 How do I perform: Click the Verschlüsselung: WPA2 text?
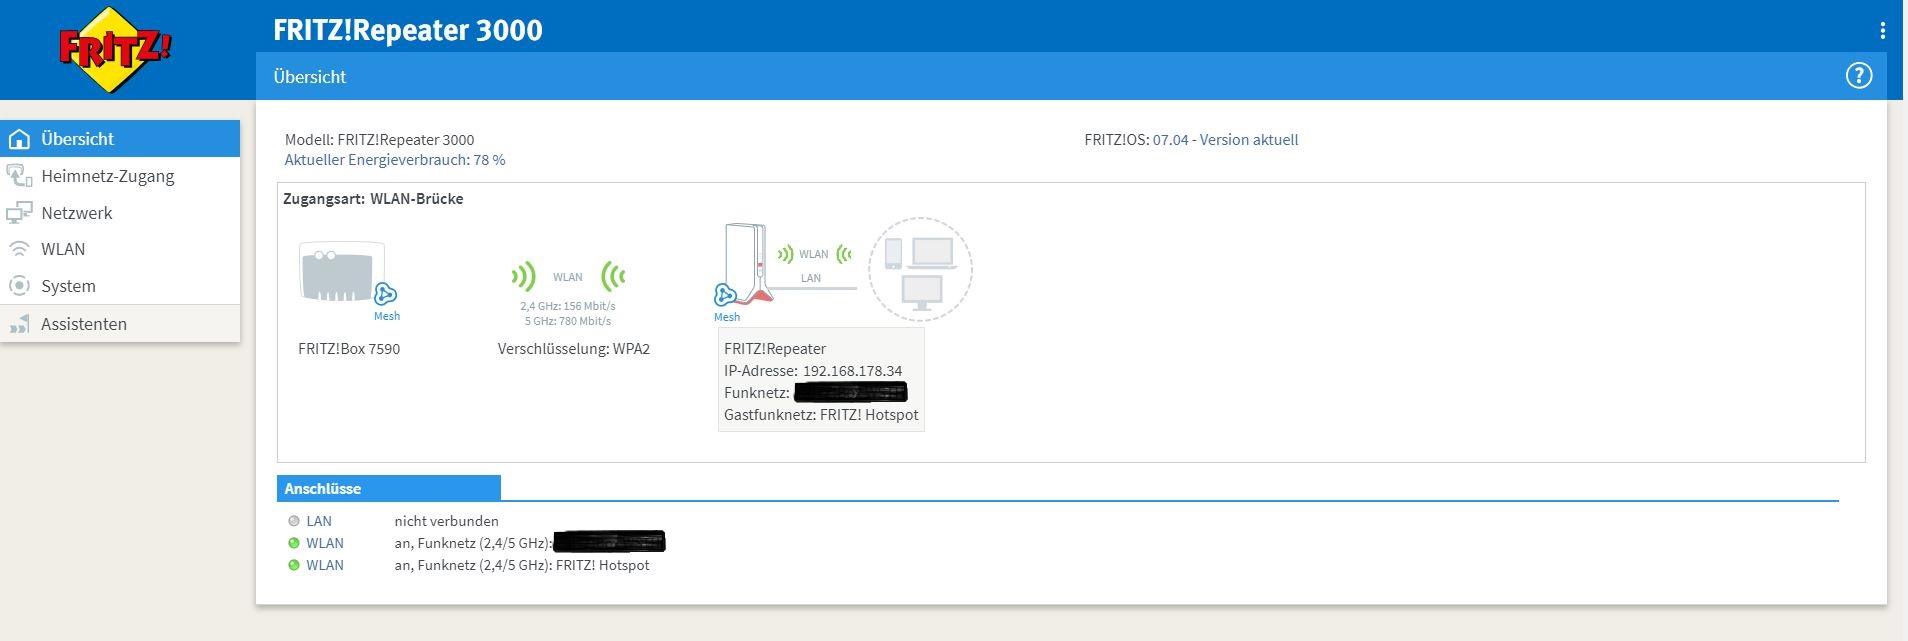click(574, 349)
